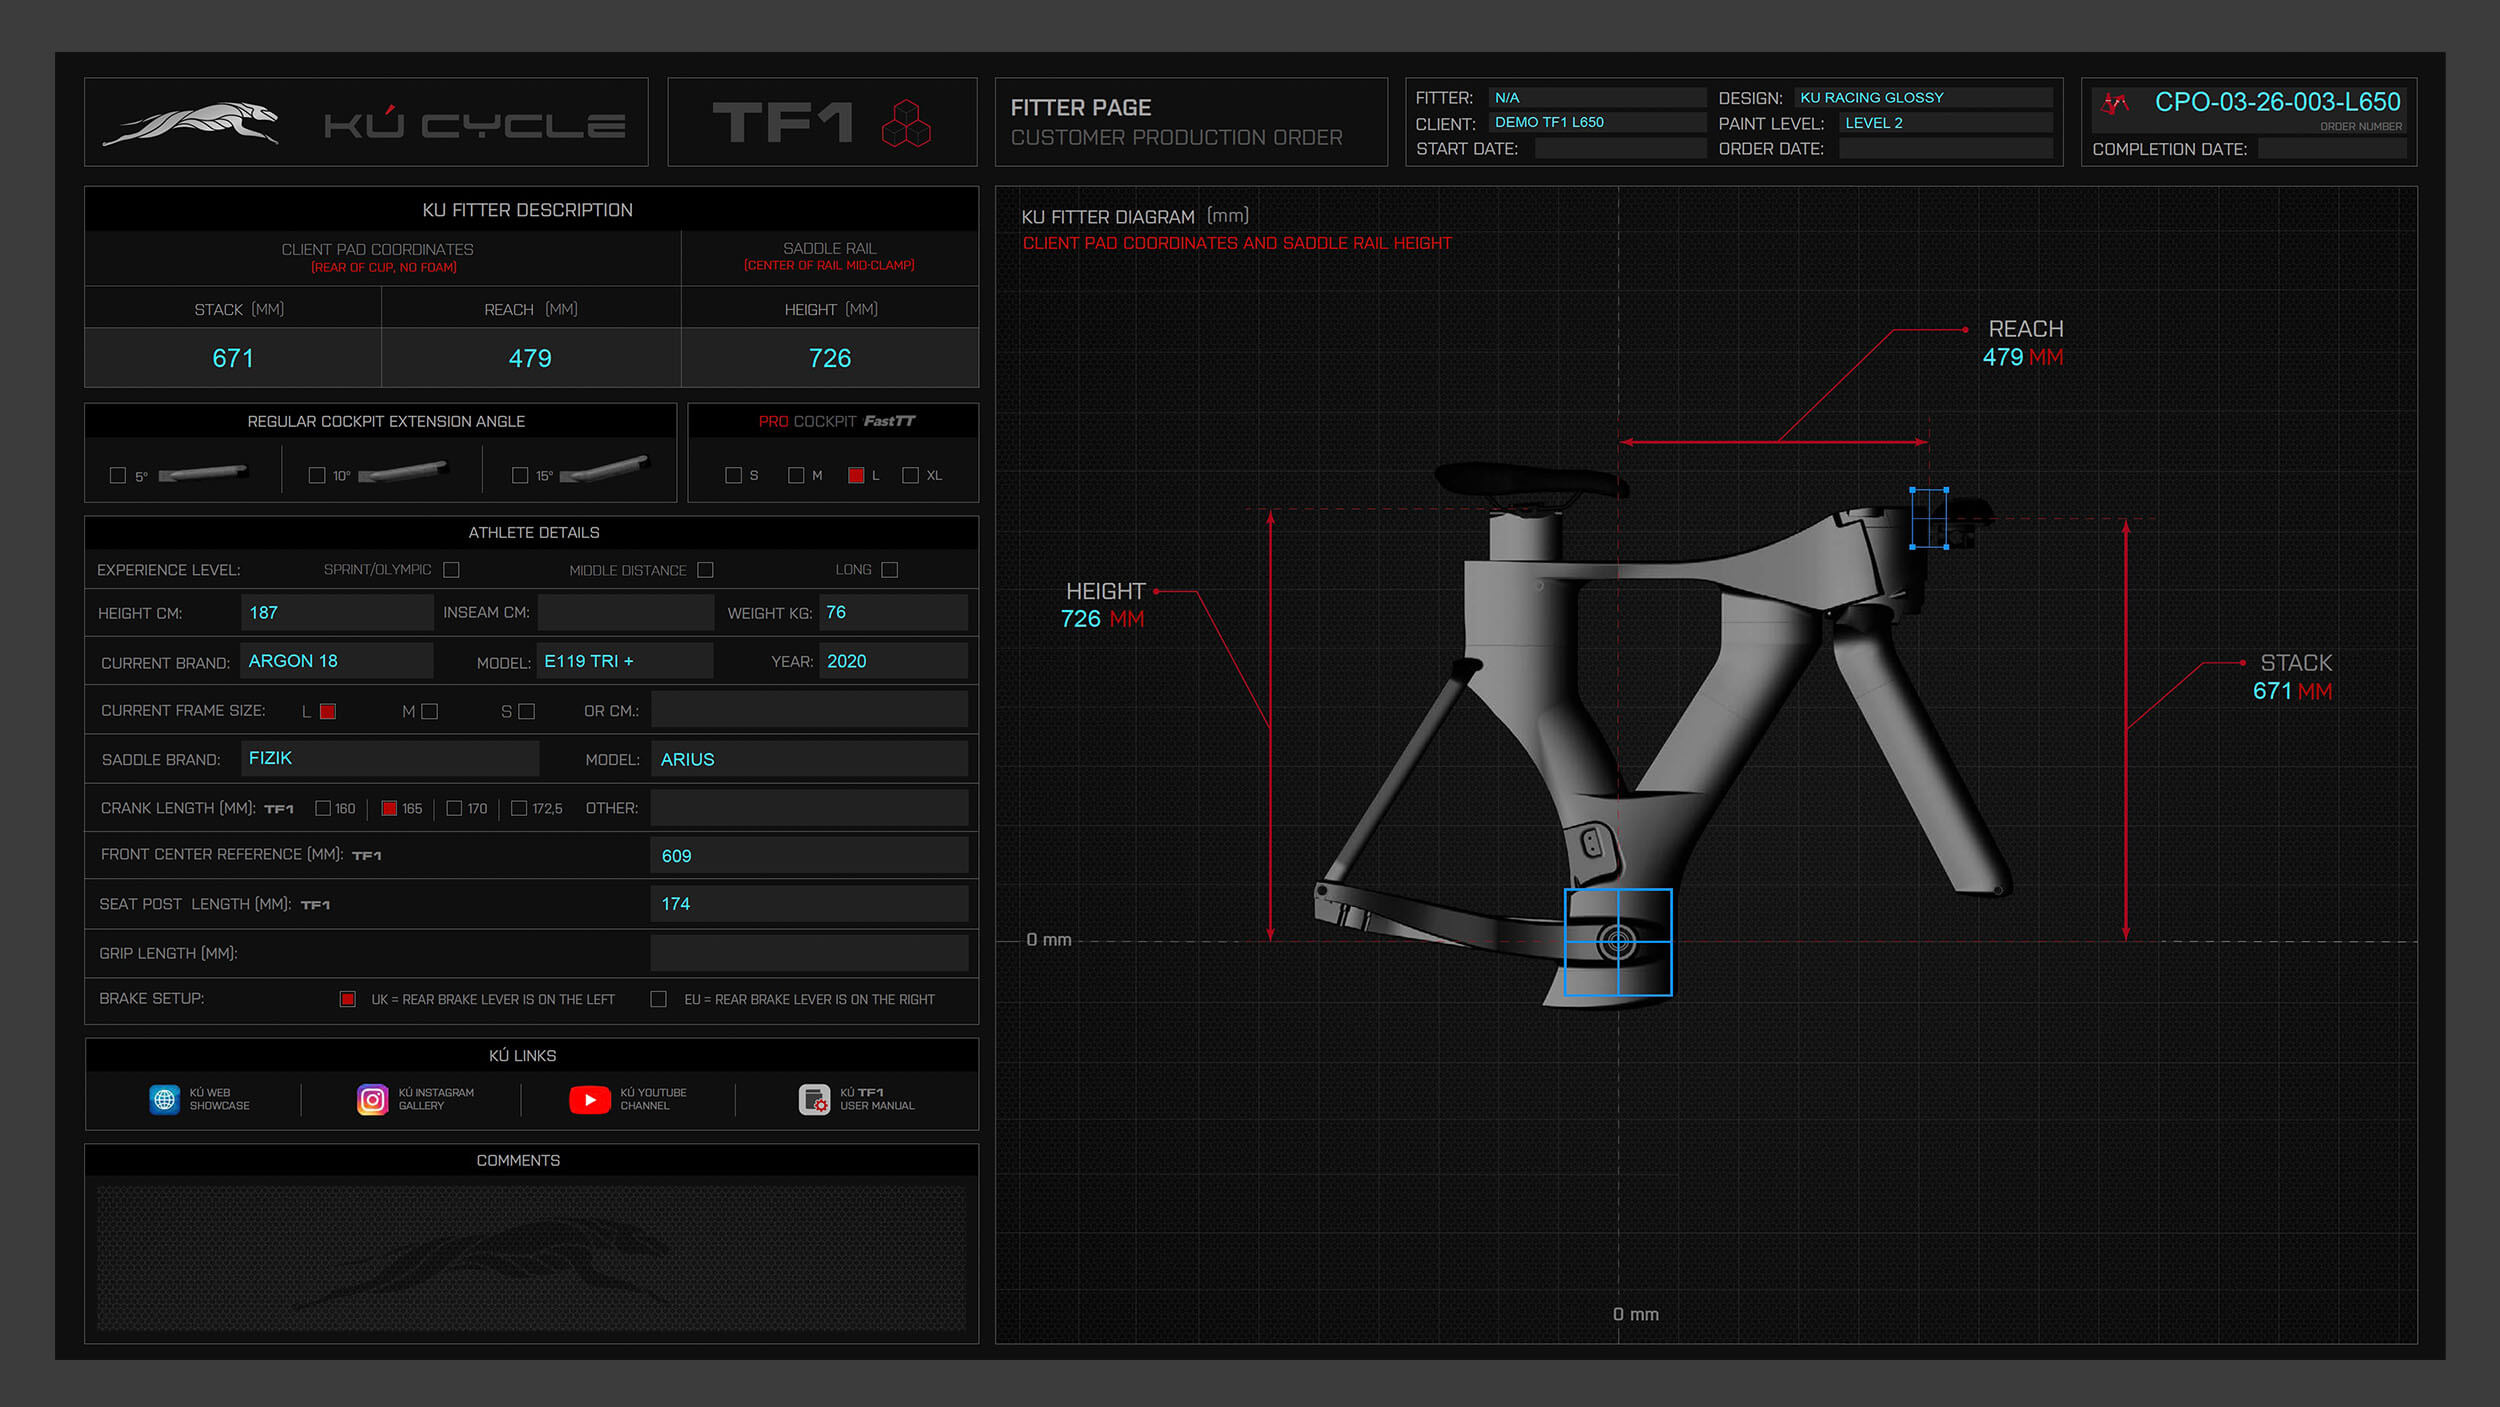Click the empty Completion Date field
Screen dimensions: 2500x1407
pyautogui.click(x=2332, y=149)
